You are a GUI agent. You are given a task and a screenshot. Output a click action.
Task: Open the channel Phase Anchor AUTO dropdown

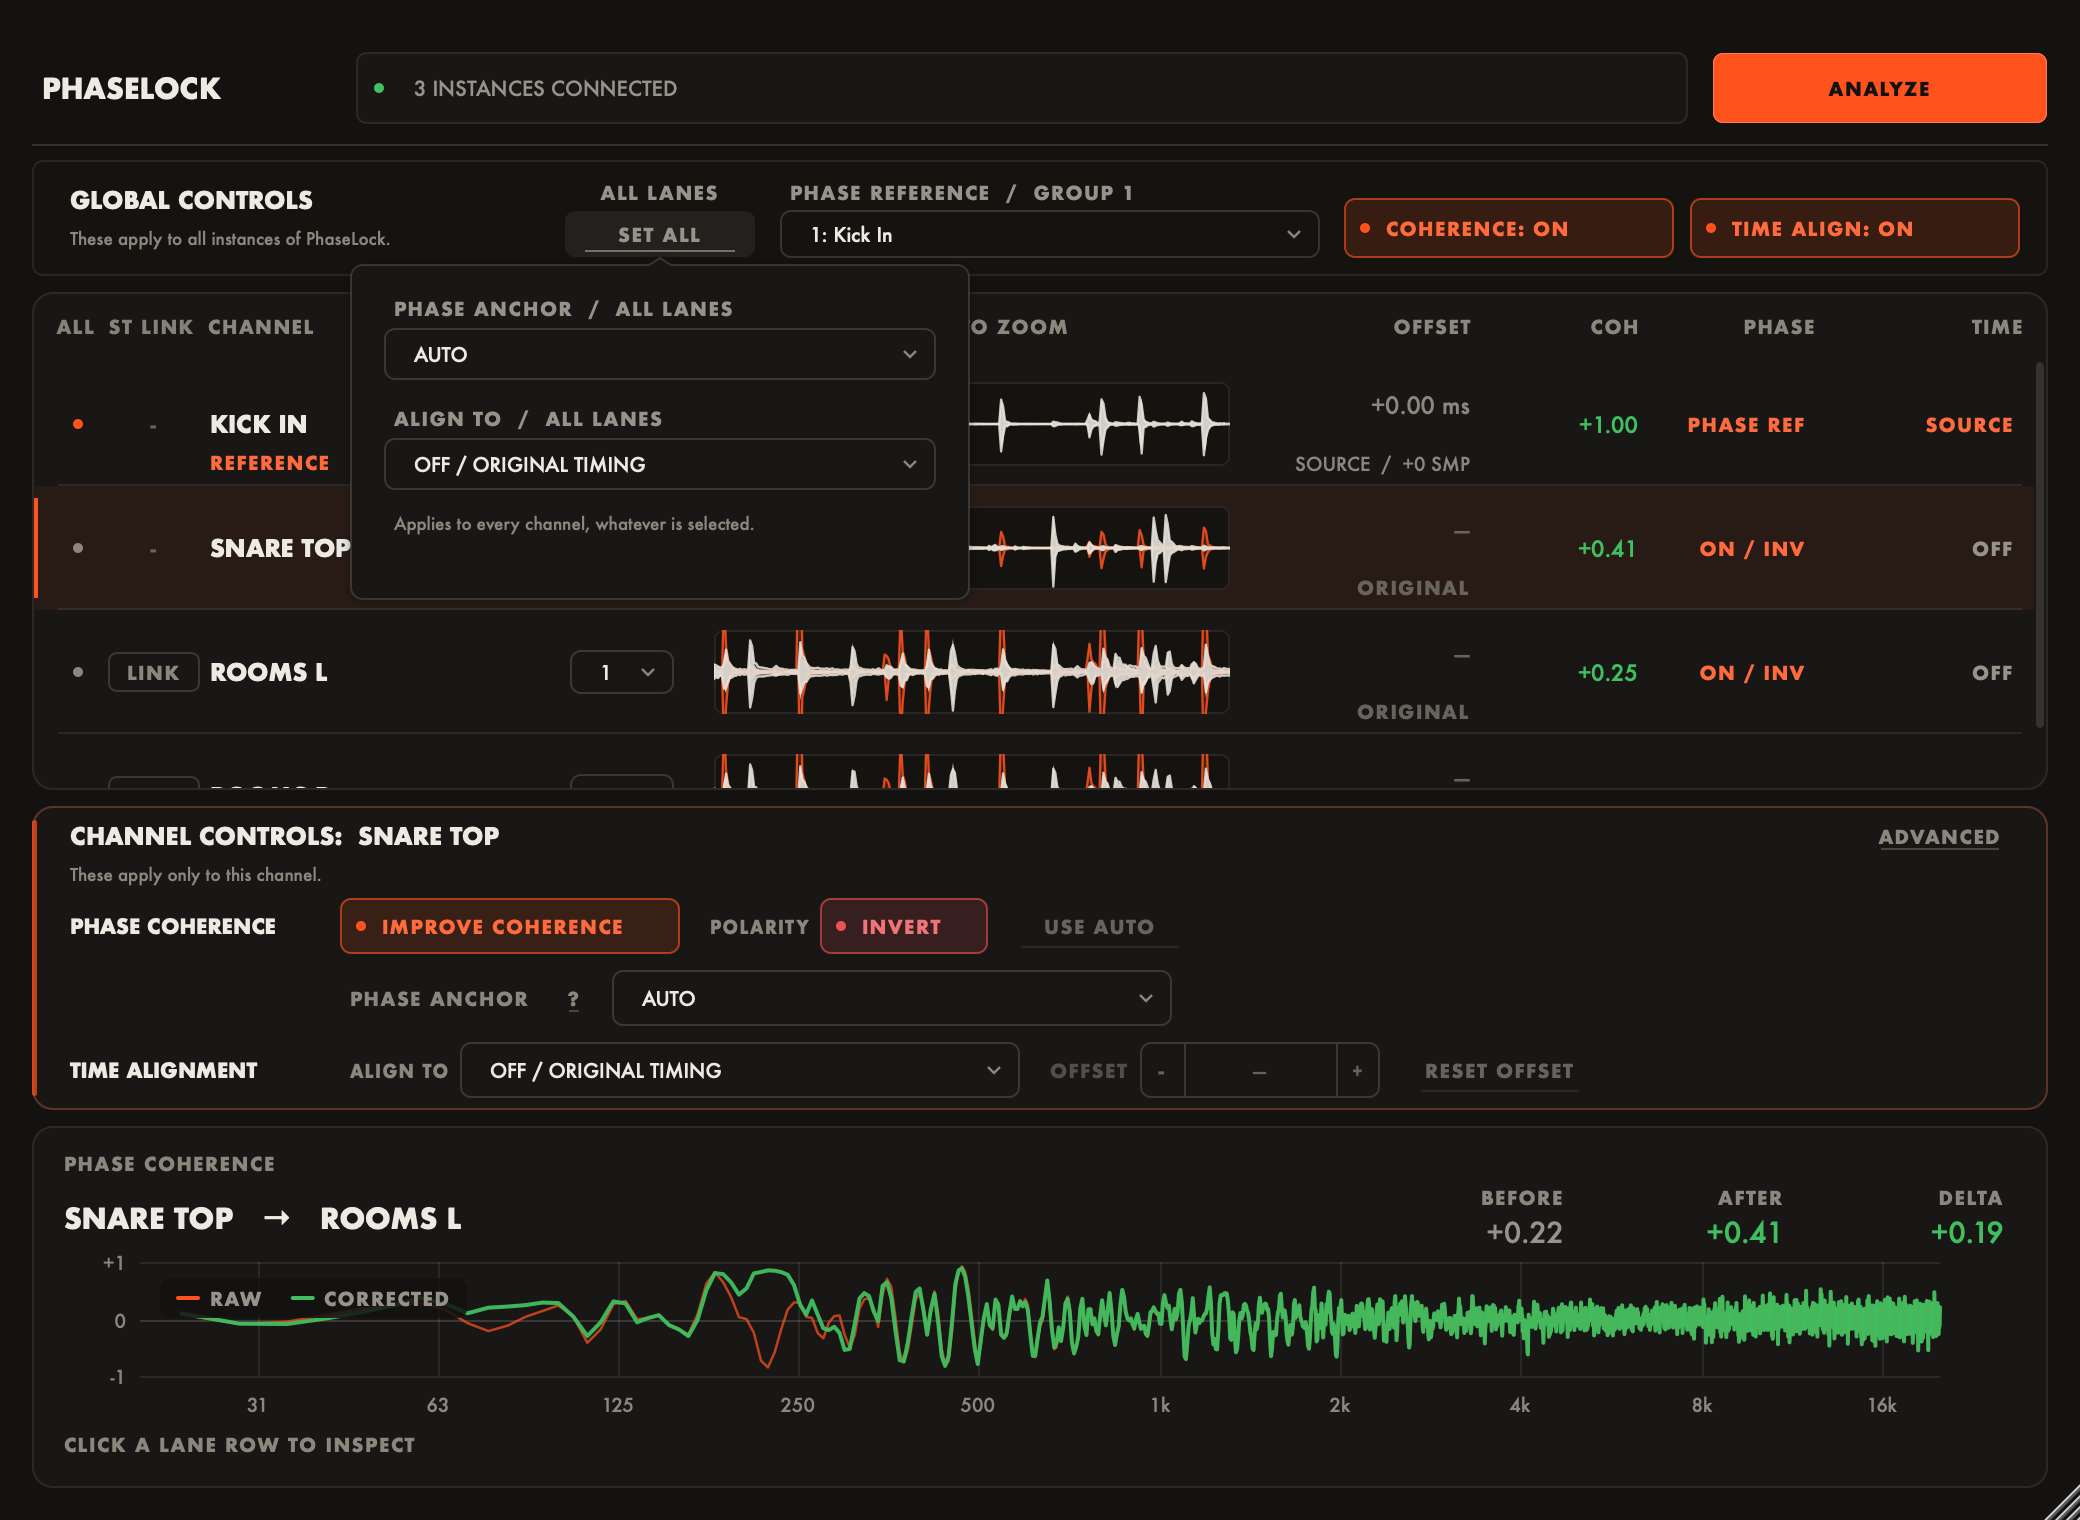coord(891,998)
